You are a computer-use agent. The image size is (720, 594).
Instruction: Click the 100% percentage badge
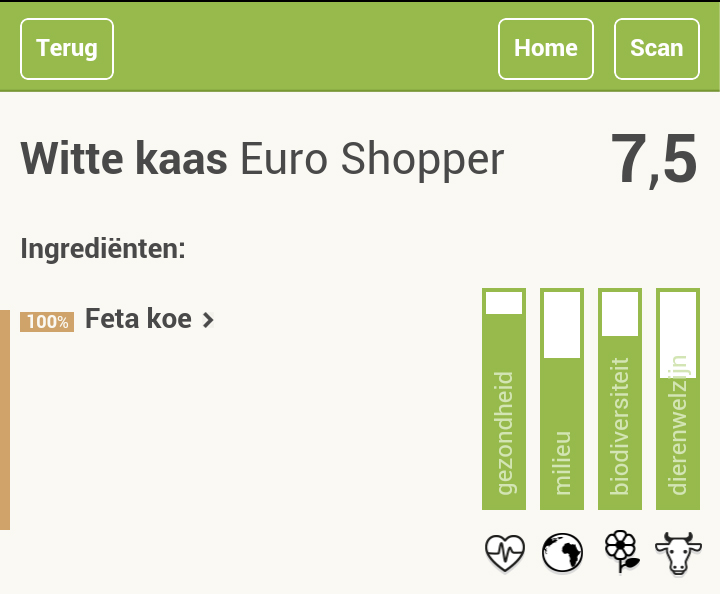[47, 322]
